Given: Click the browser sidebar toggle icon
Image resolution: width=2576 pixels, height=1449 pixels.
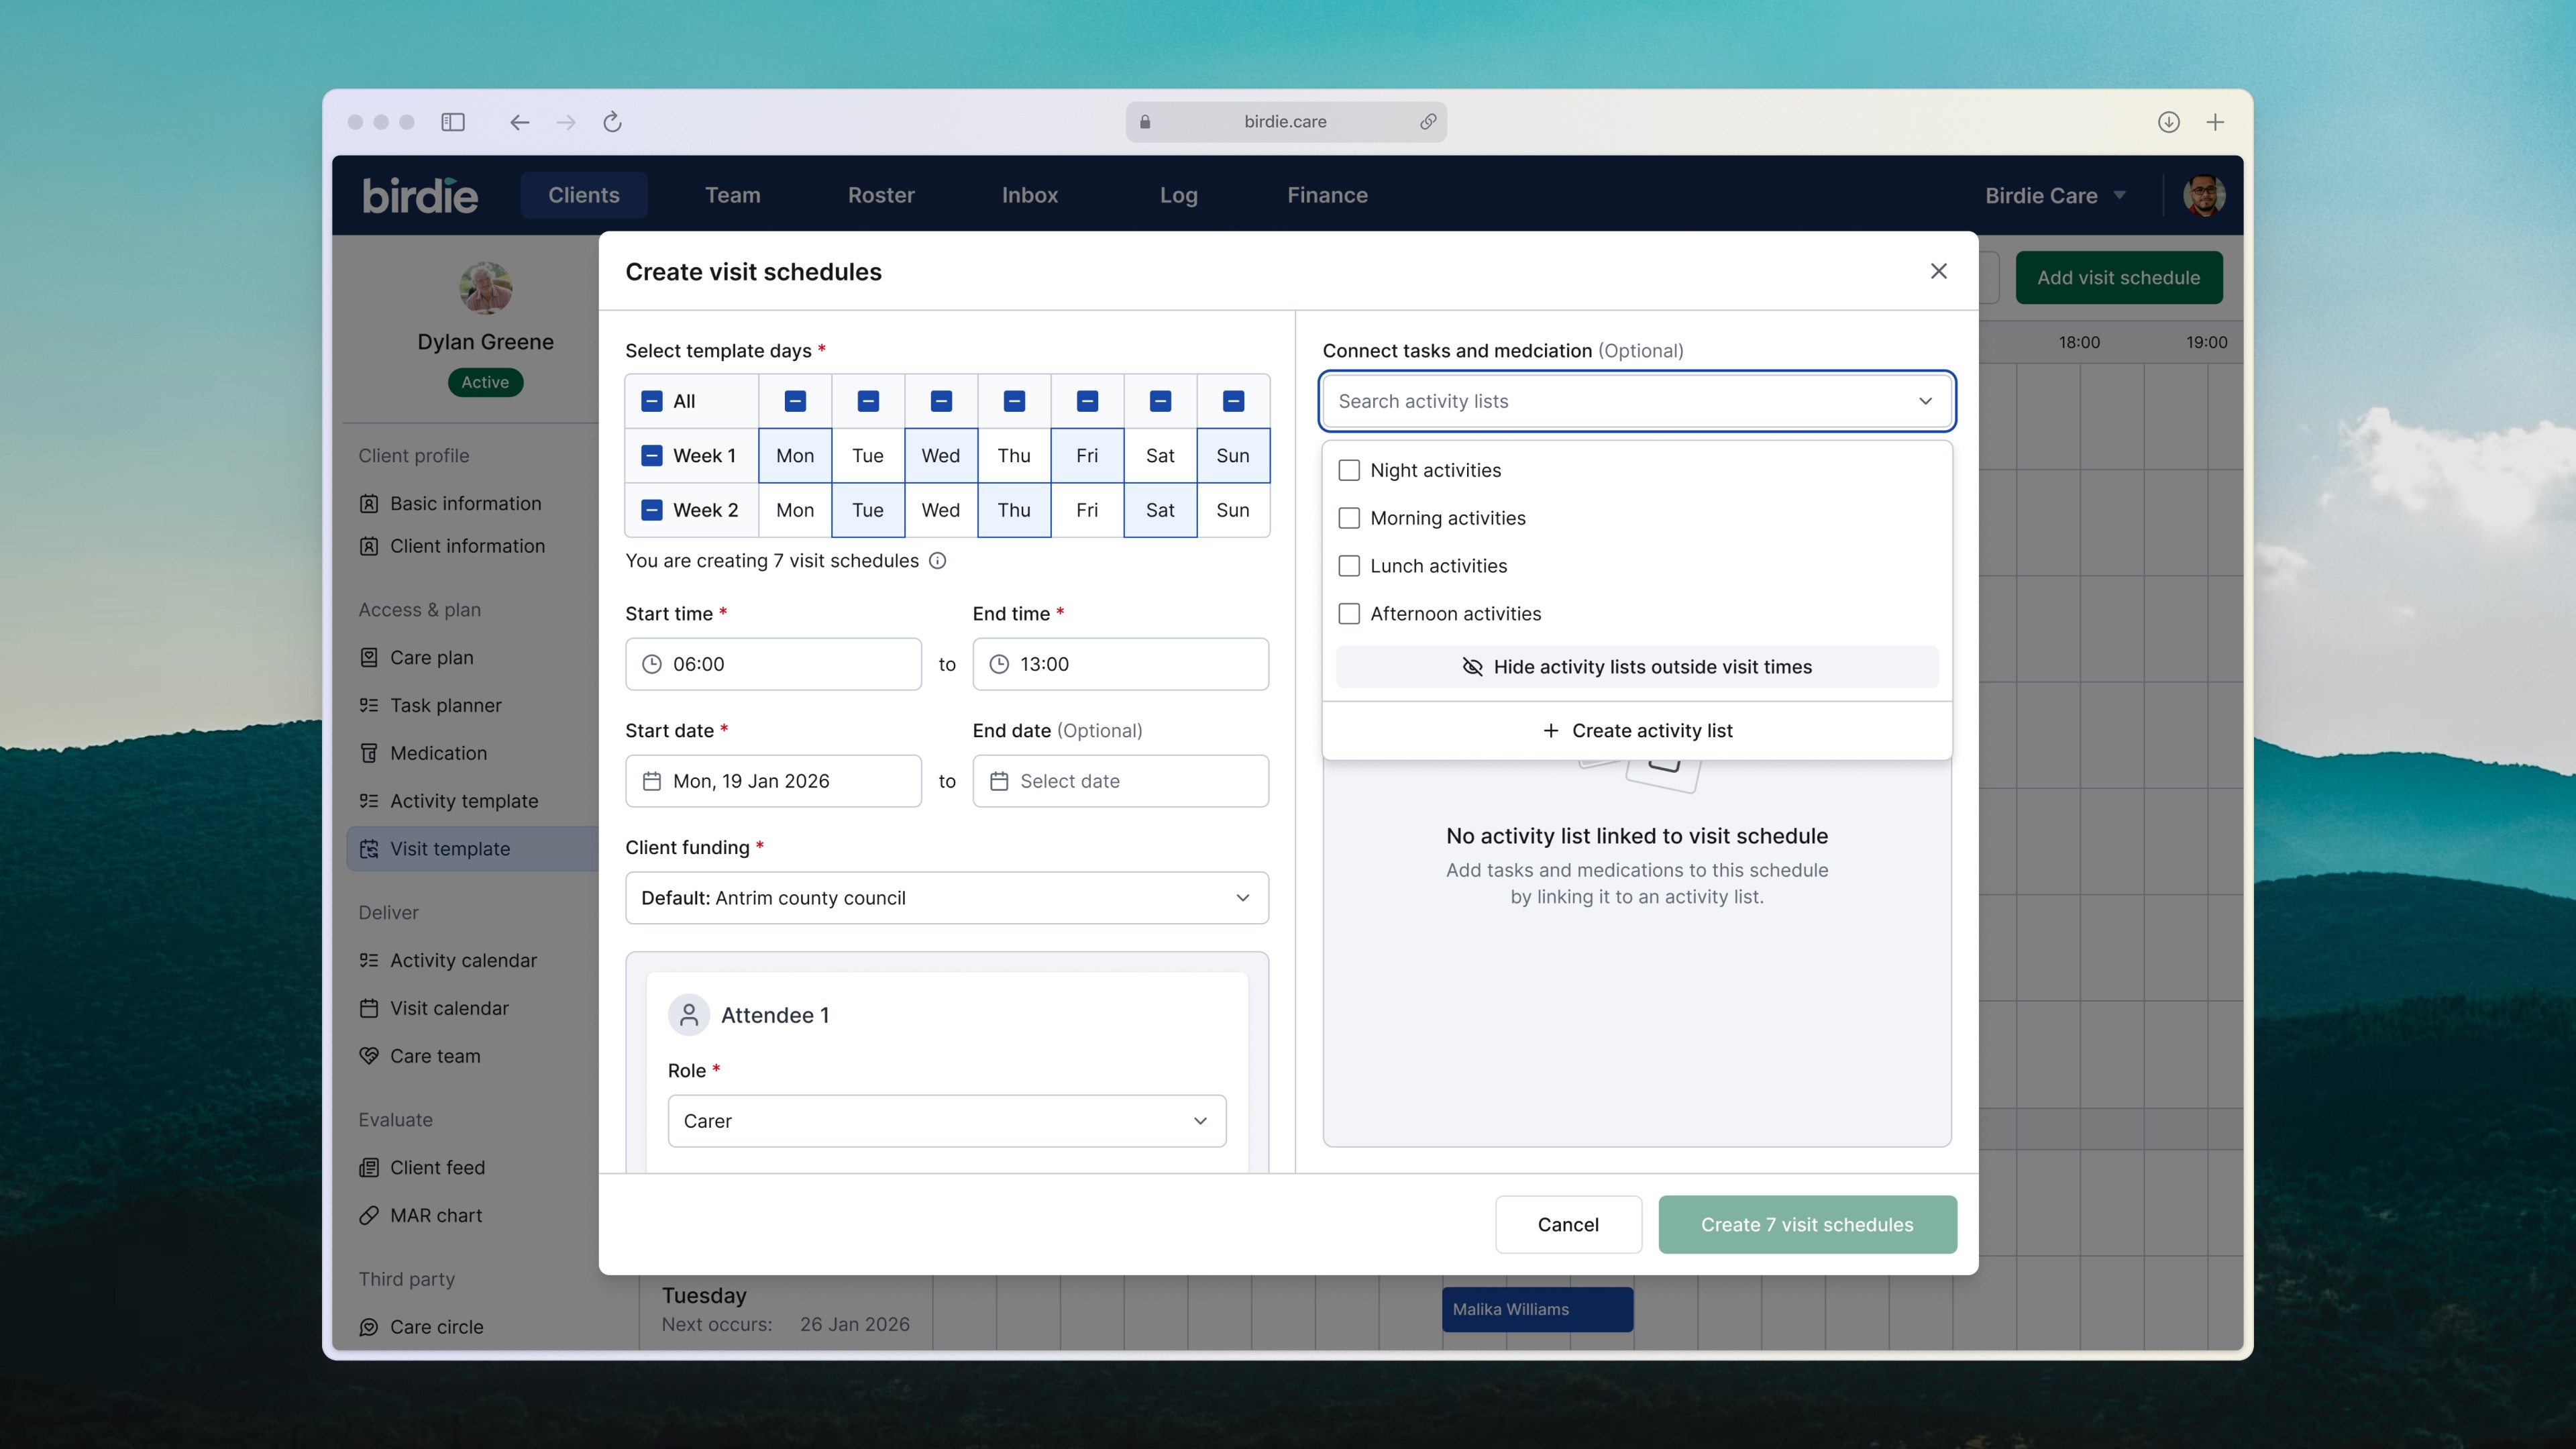Looking at the screenshot, I should click(x=453, y=122).
